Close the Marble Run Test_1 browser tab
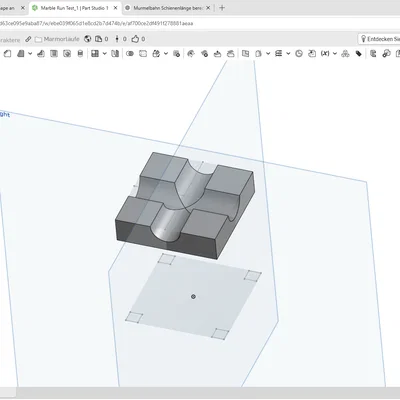 coord(115,8)
